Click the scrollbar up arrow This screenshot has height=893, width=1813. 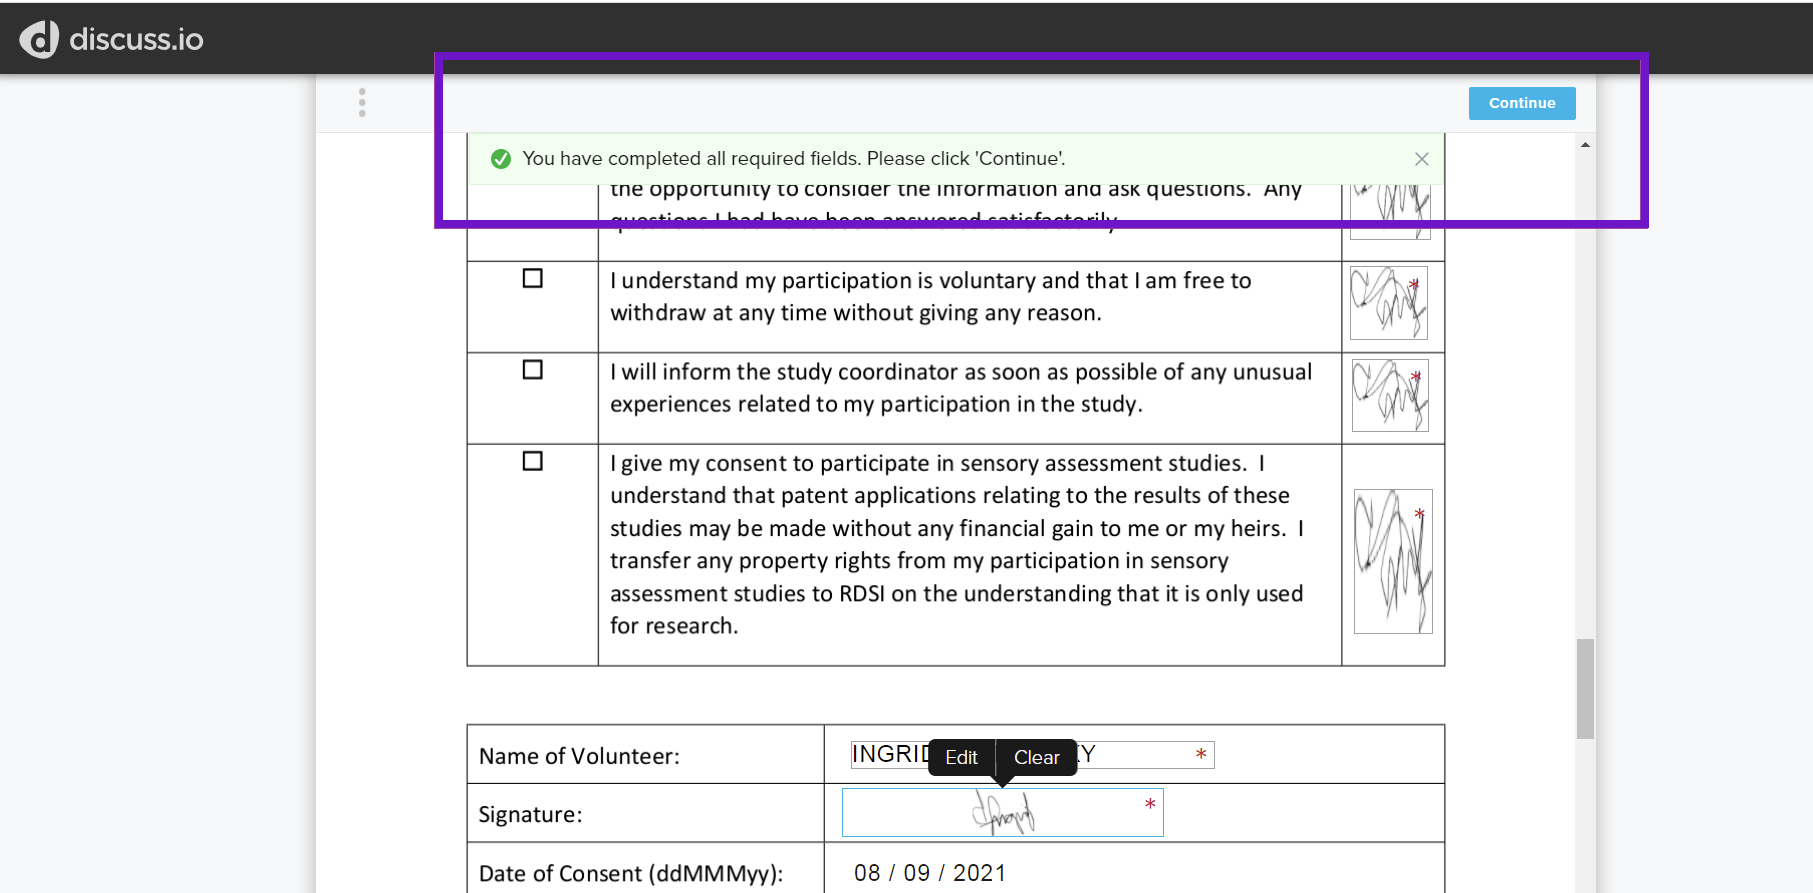1585,144
